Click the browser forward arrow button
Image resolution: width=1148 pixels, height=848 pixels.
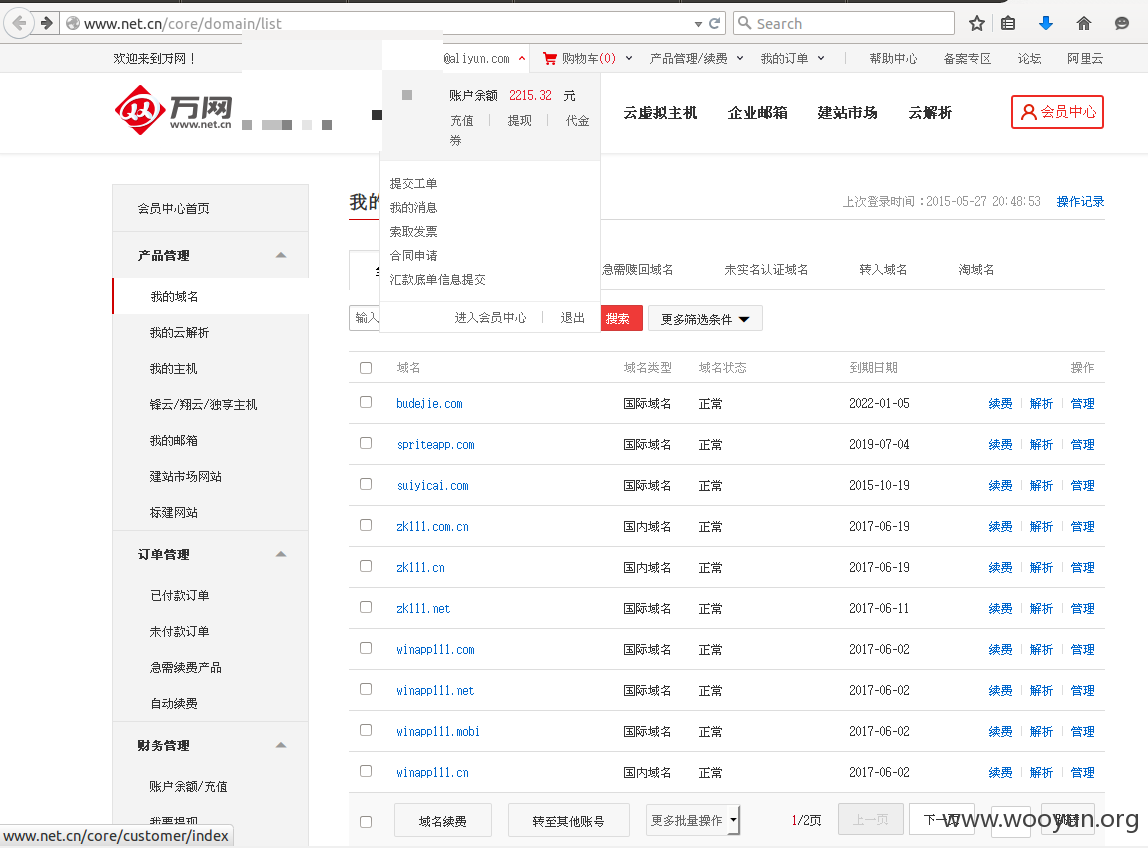47,23
